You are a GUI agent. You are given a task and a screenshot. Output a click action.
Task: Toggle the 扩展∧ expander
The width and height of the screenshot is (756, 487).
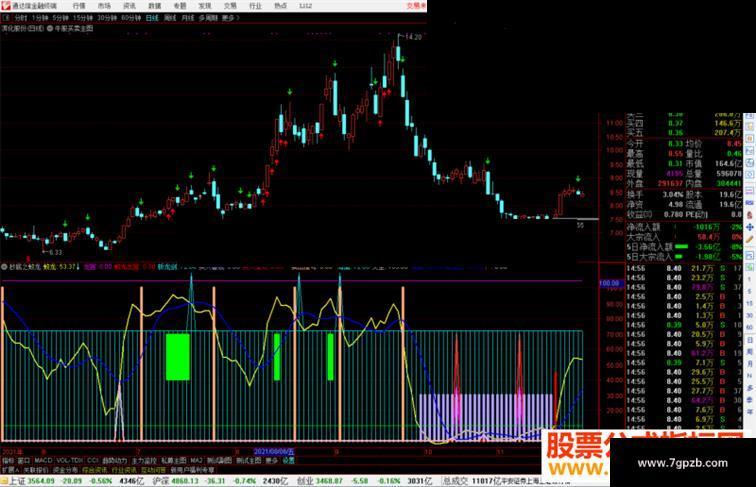point(11,470)
